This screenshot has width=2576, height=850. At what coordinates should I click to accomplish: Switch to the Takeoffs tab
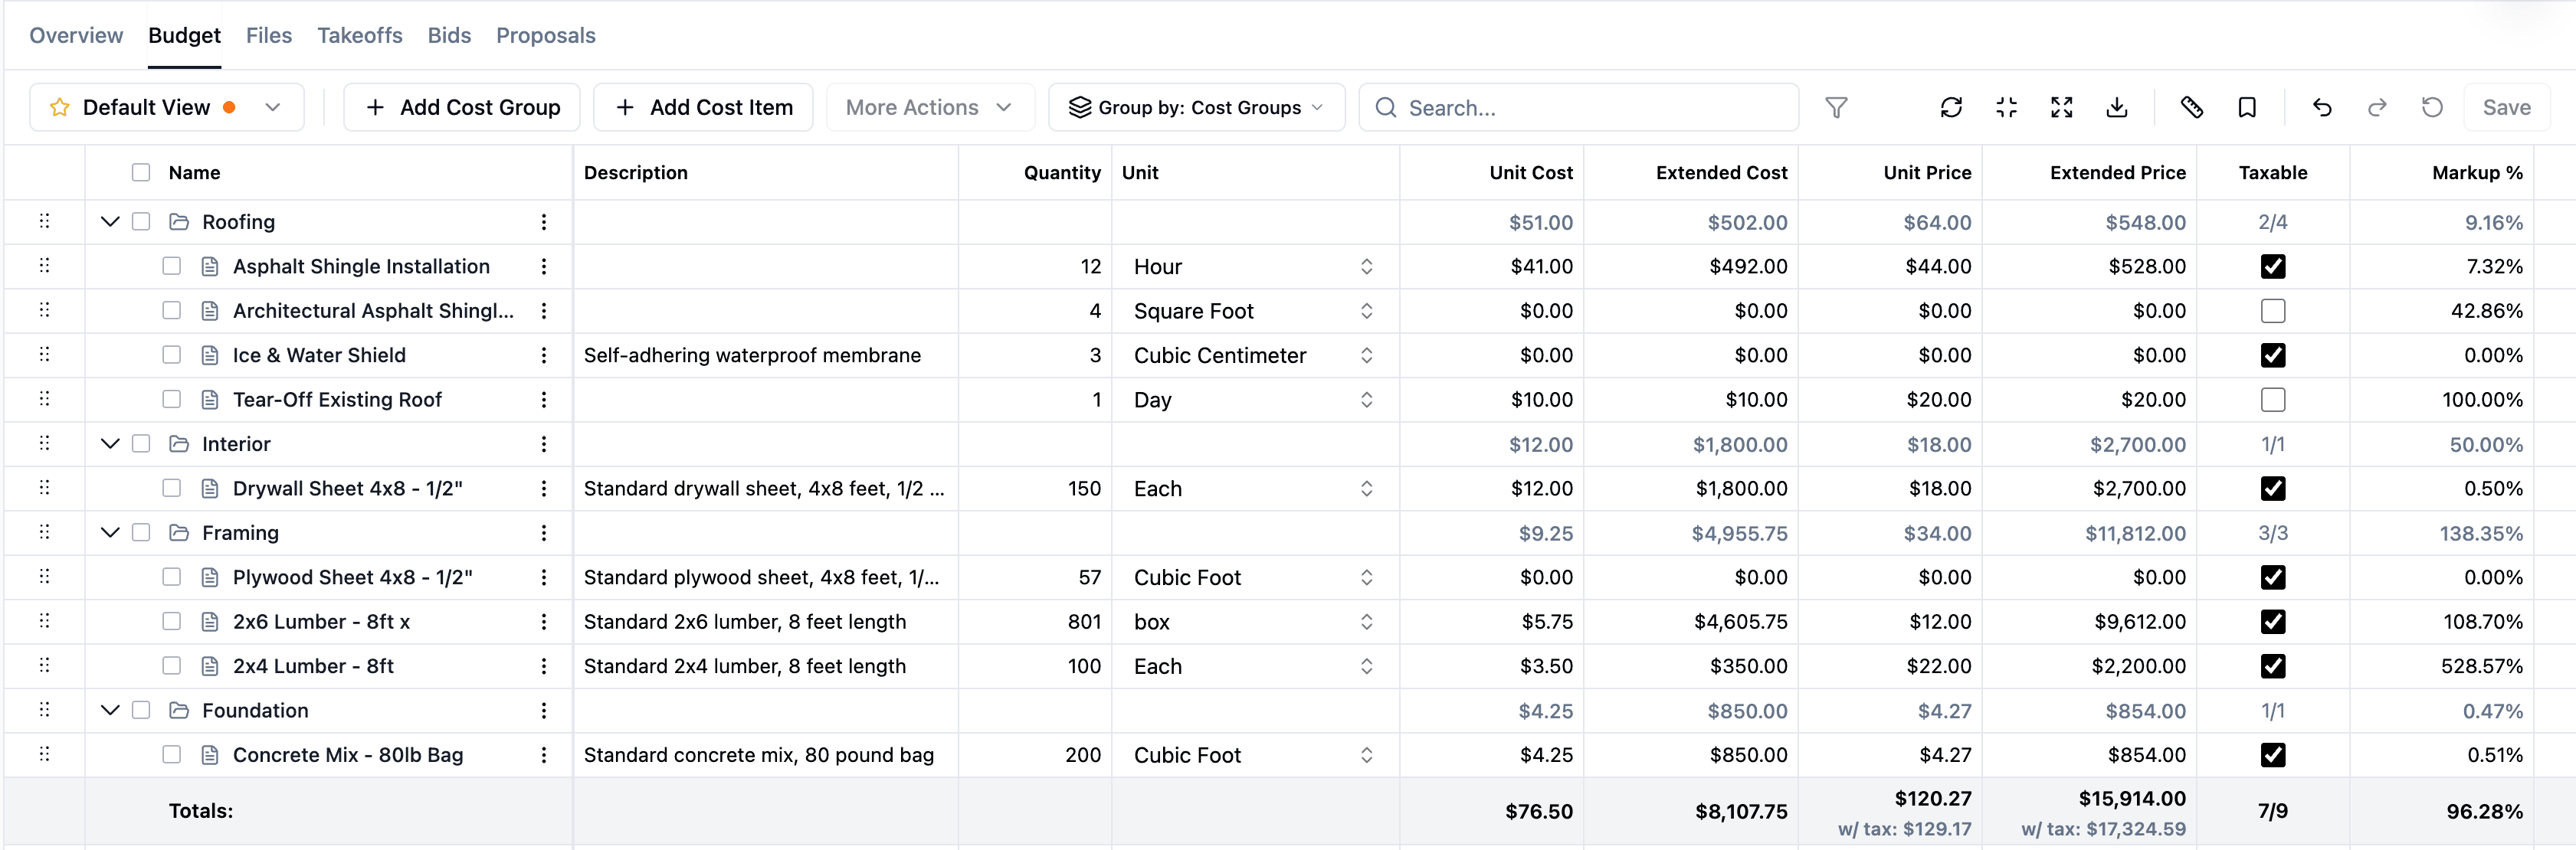(360, 35)
